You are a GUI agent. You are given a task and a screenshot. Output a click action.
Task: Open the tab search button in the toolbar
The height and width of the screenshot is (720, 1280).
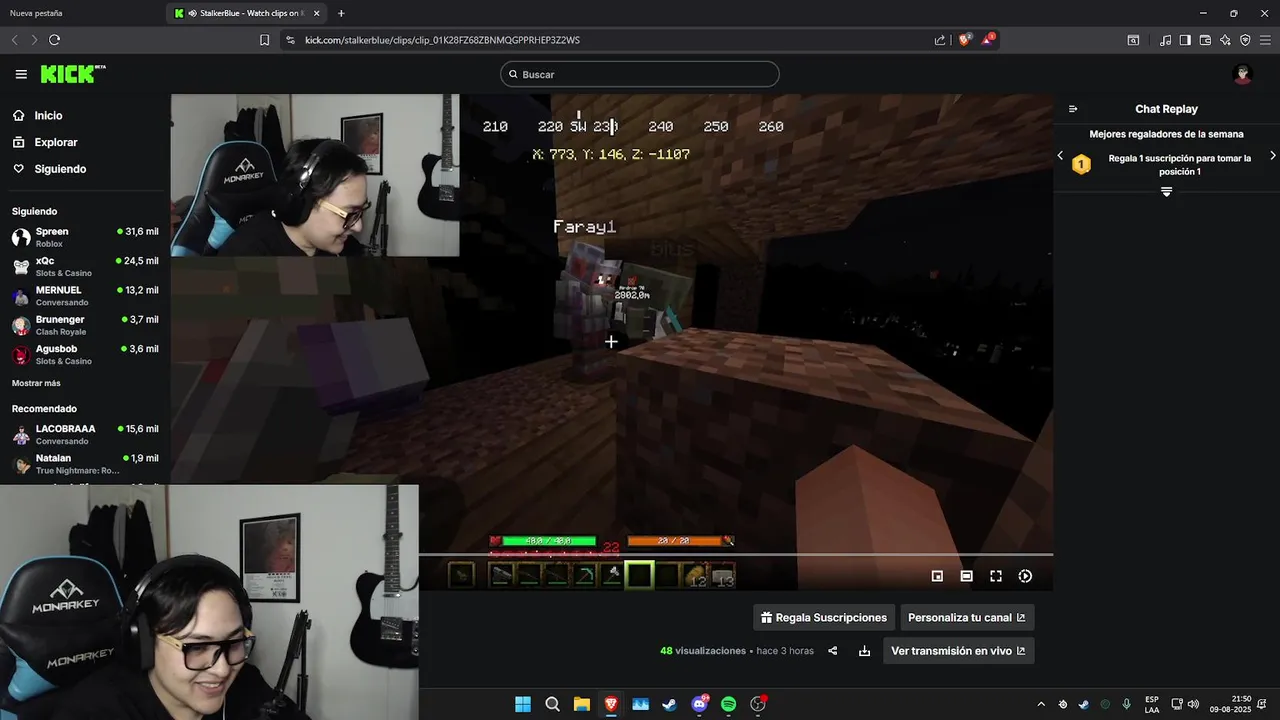[1133, 40]
